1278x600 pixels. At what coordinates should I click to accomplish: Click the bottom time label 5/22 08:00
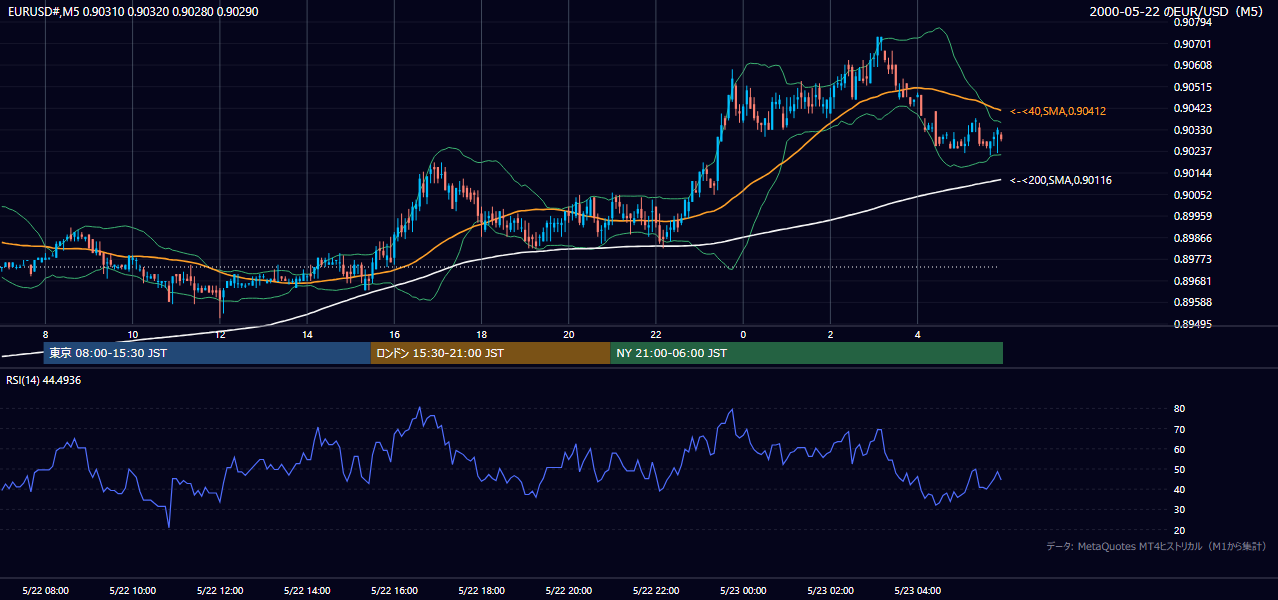pos(45,591)
